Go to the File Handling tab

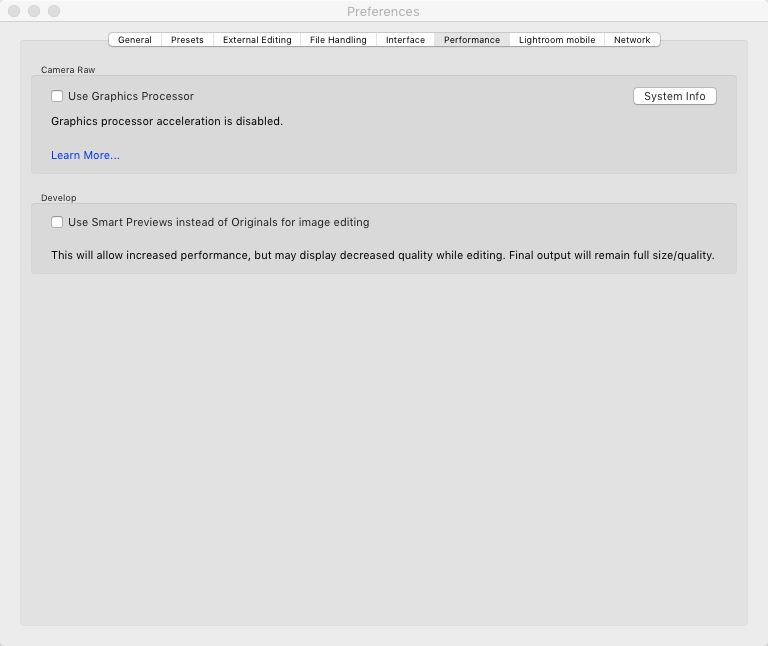pos(338,40)
